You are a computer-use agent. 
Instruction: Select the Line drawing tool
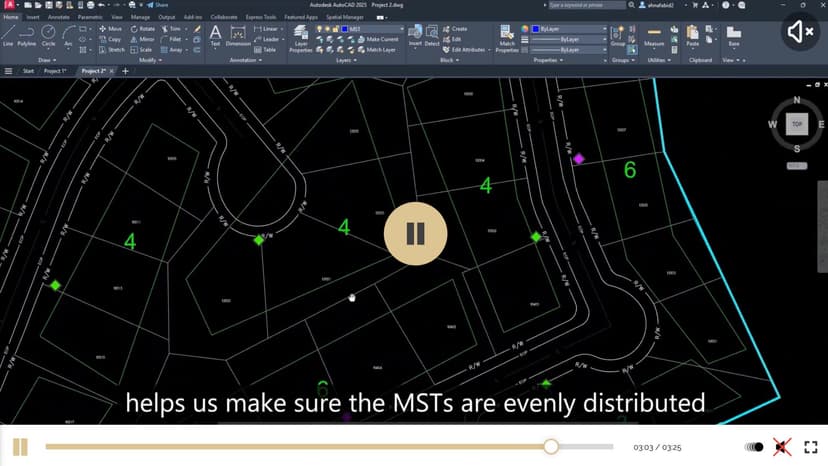(x=8, y=36)
